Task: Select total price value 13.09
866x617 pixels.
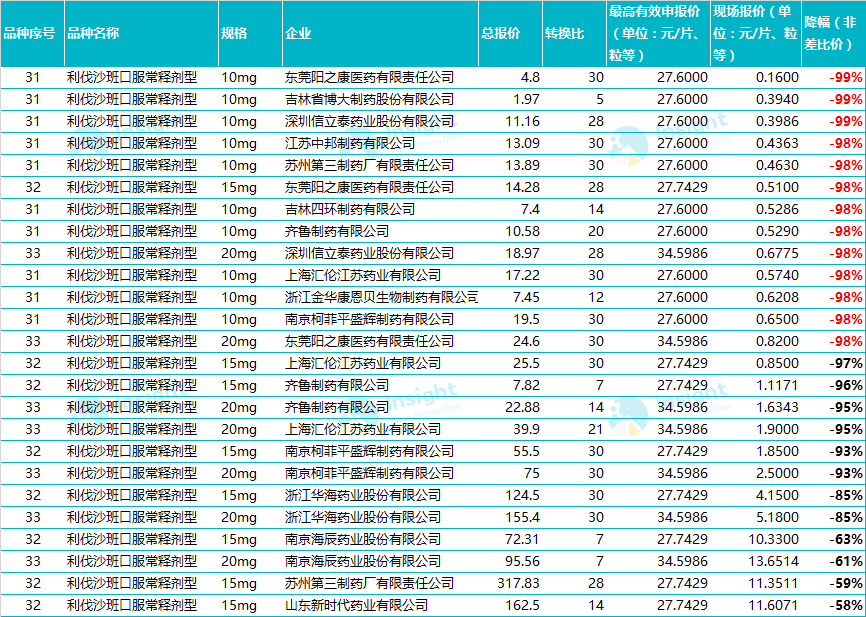Action: pyautogui.click(x=523, y=144)
